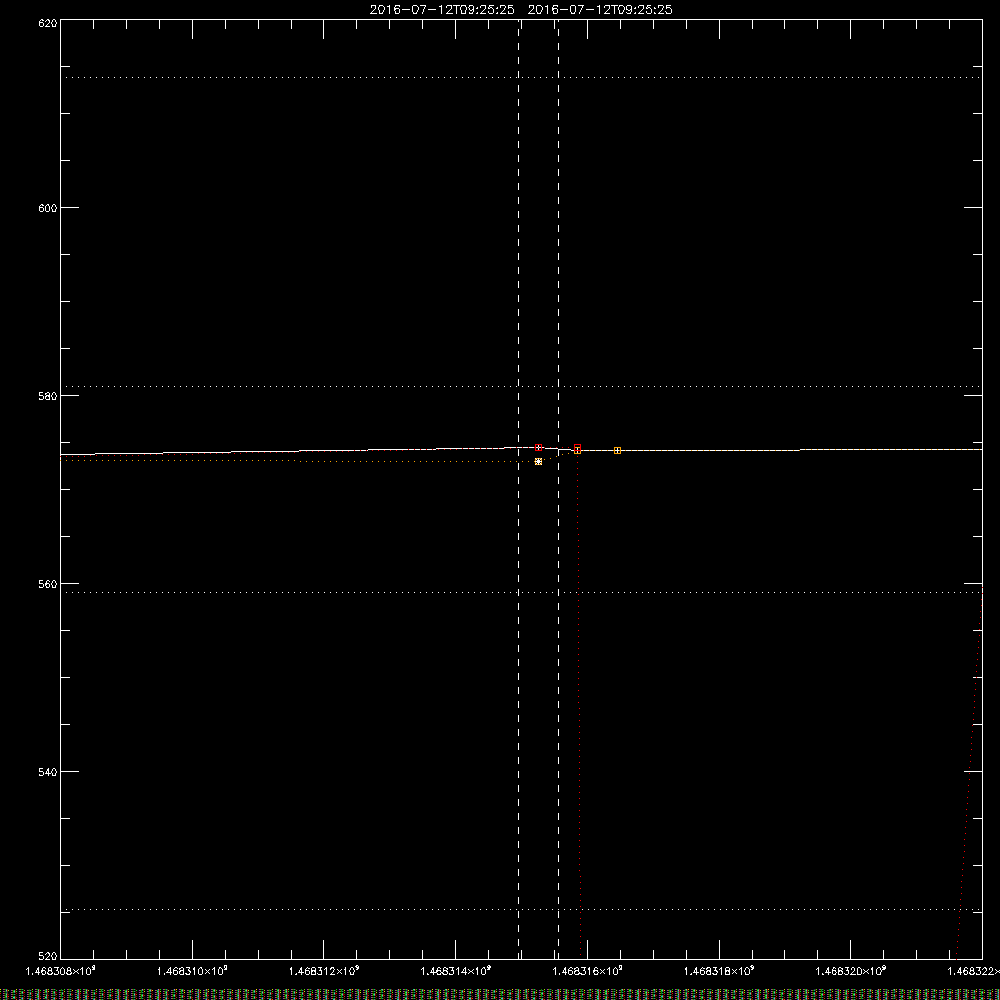Click the first timestamp 2016-07-12T09:25:25 in the title

point(442,10)
